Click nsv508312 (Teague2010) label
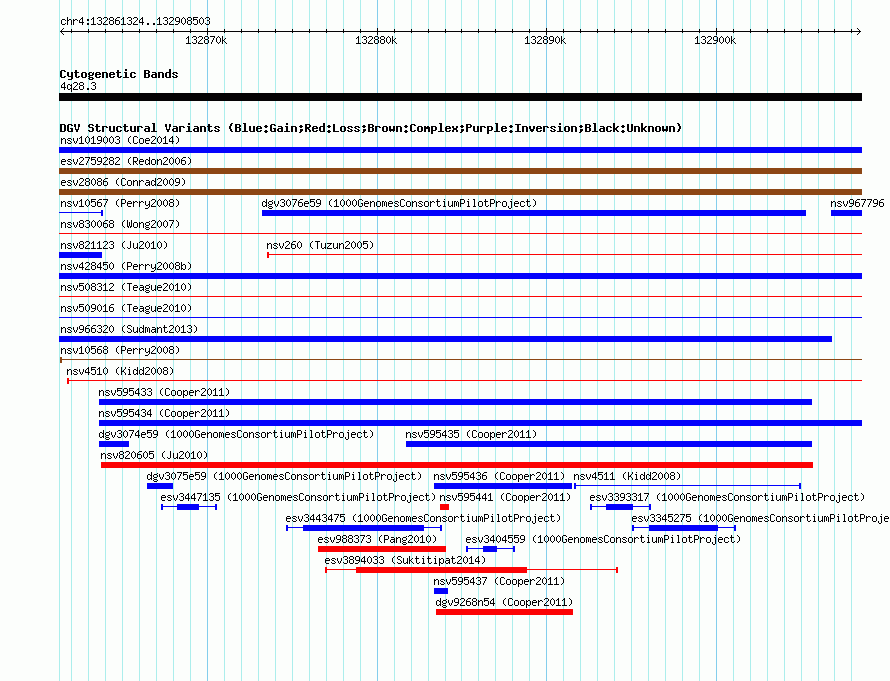Viewport: 890px width, 681px height. click(126, 287)
